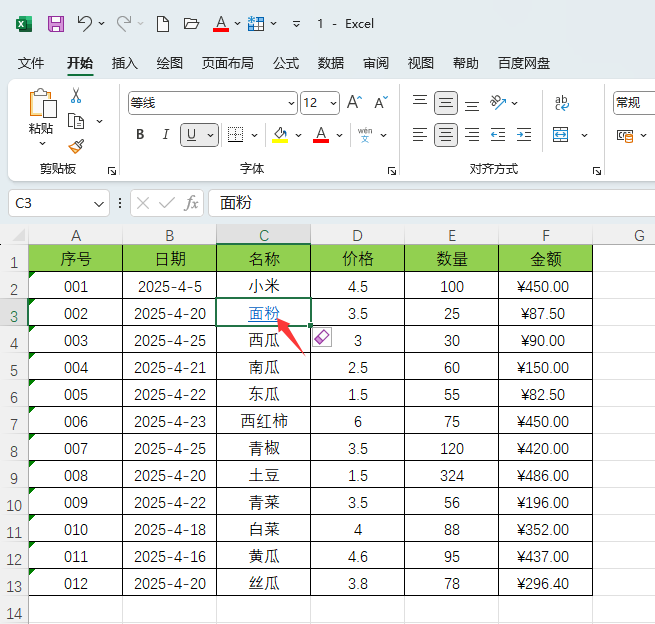Open the font size 12 dropdown
655x624 pixels.
(x=333, y=103)
